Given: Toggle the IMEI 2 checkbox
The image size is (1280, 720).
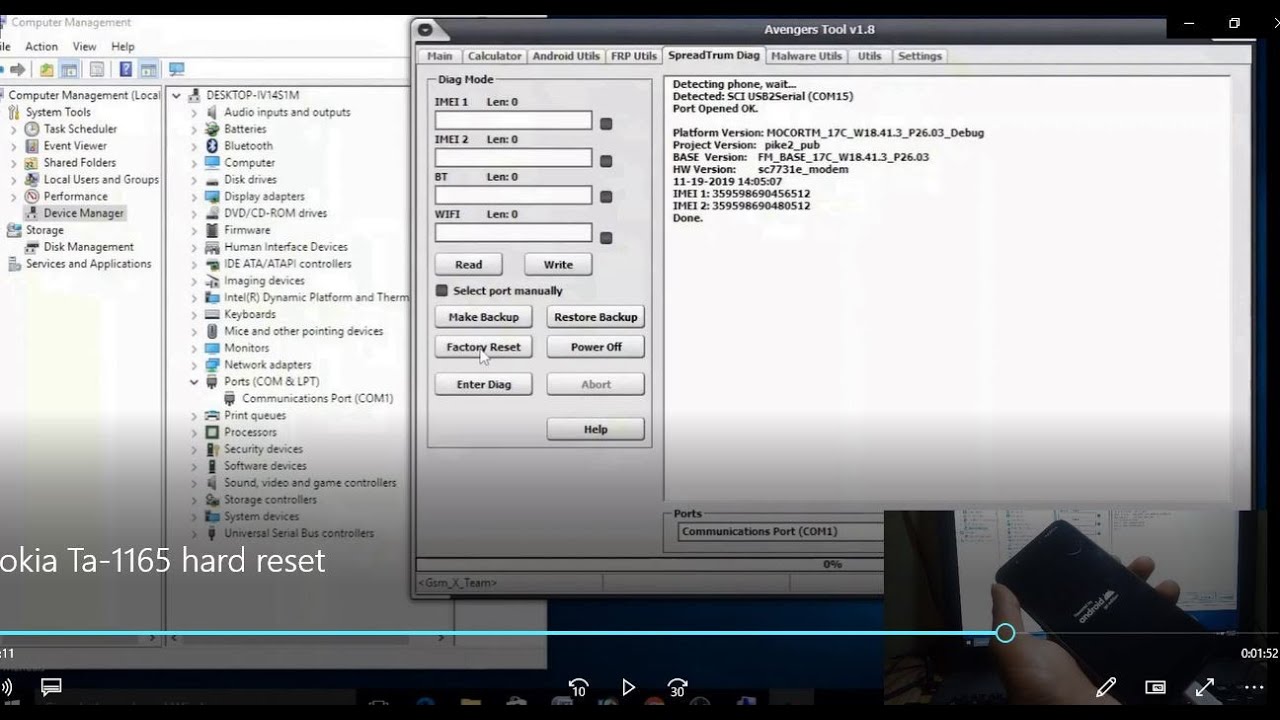Looking at the screenshot, I should click(x=606, y=161).
